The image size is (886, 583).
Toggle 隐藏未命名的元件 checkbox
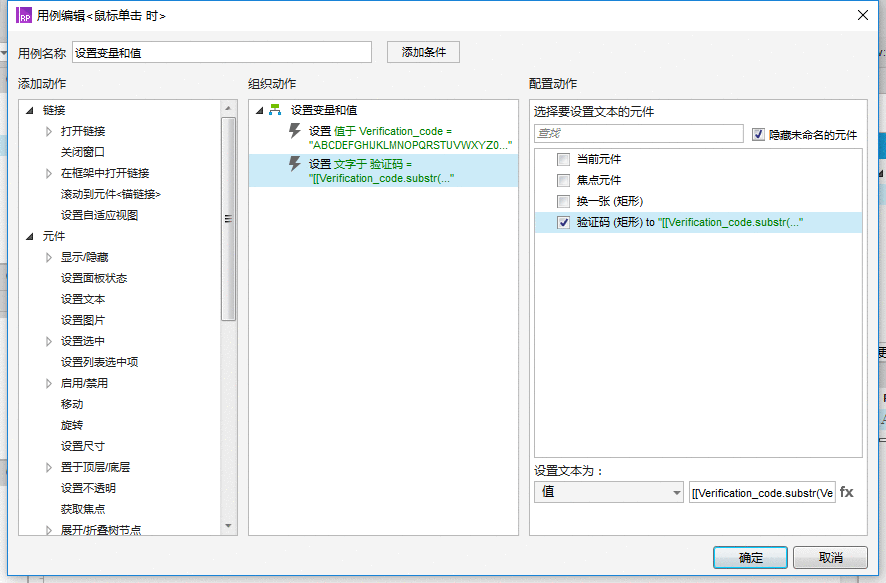point(758,134)
